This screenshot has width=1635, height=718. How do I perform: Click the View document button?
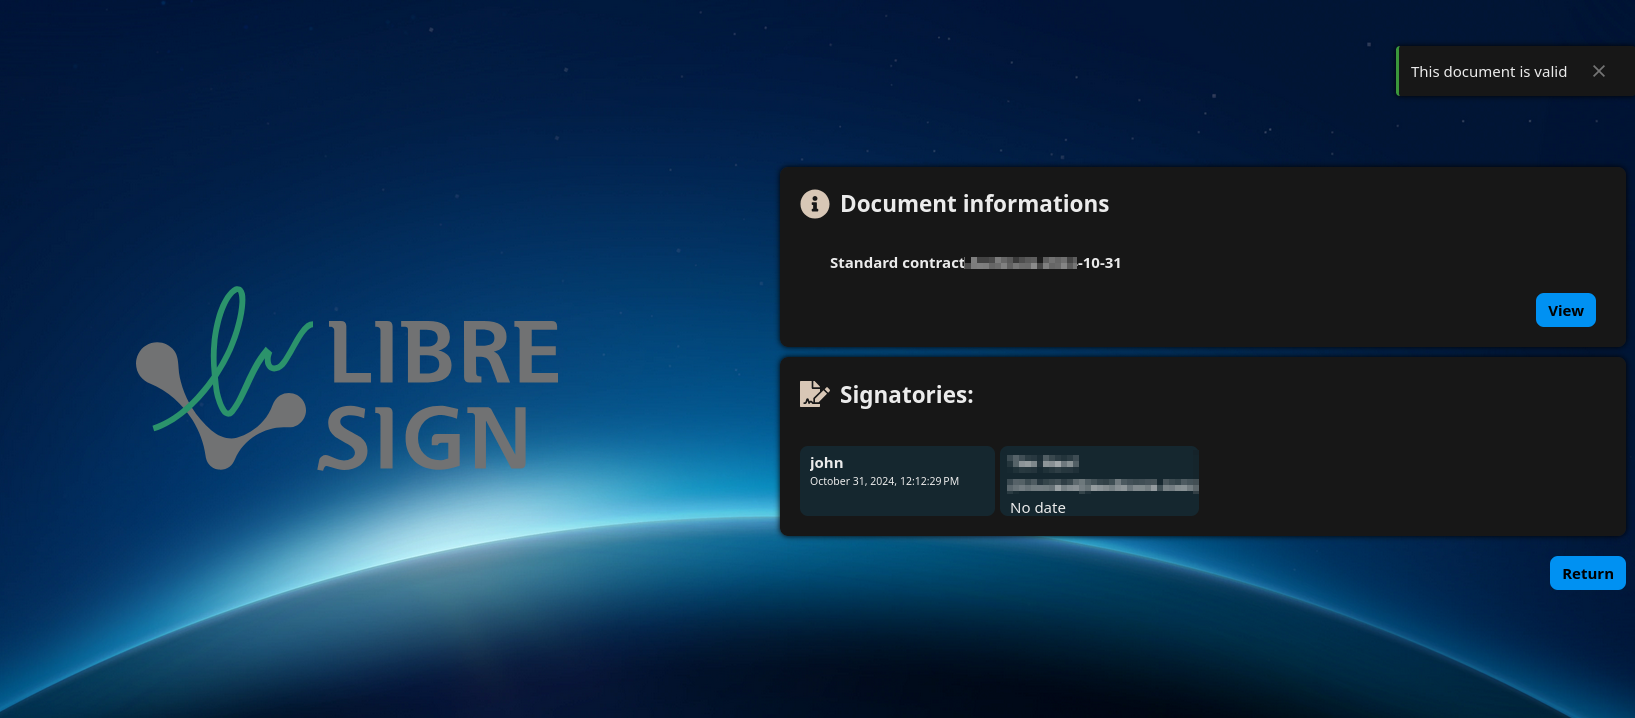click(x=1565, y=310)
